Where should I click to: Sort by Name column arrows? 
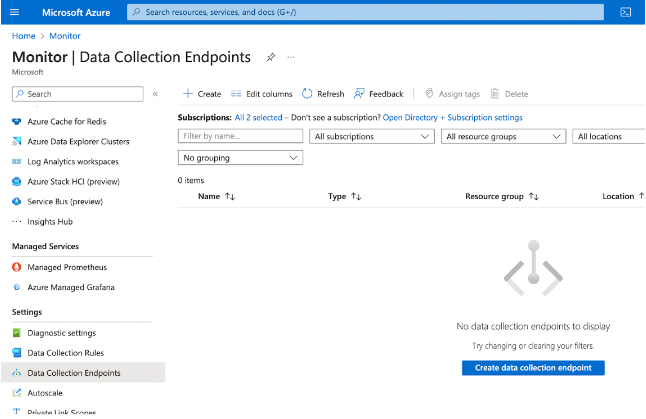(x=230, y=197)
